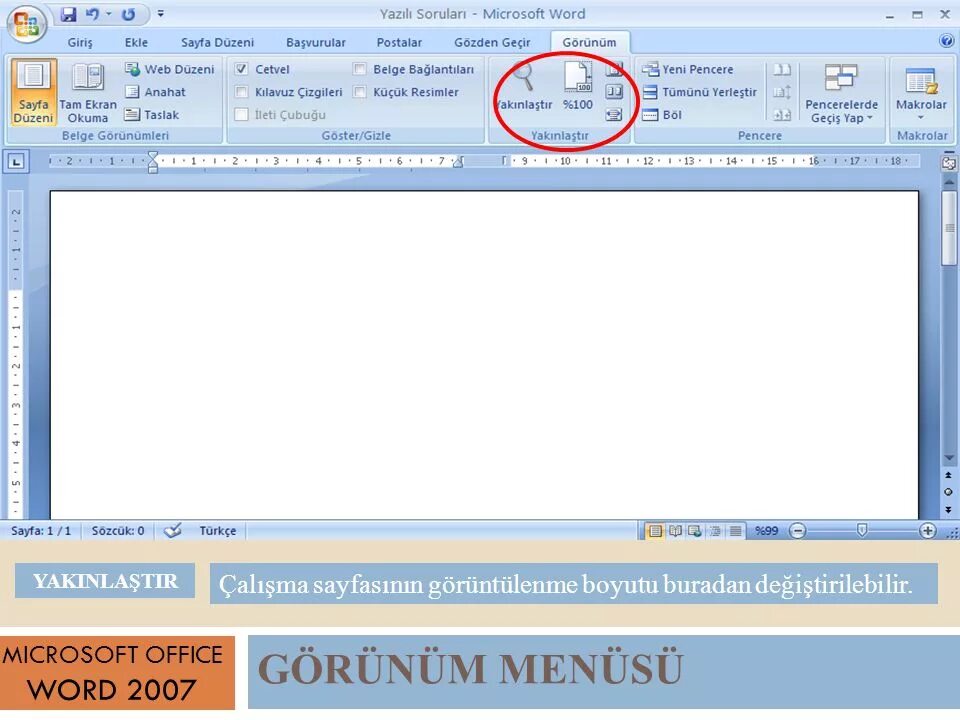Select draft view in status bar
The height and width of the screenshot is (720, 960).
click(x=735, y=531)
